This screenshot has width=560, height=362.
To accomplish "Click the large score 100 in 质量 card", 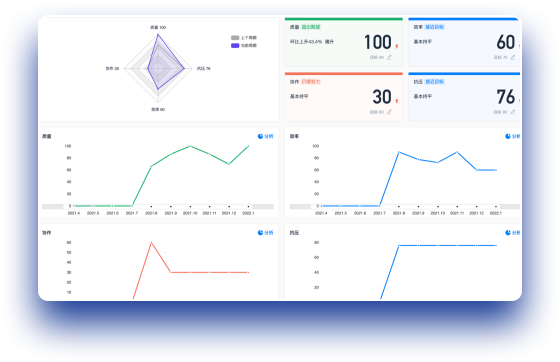I will 378,42.
